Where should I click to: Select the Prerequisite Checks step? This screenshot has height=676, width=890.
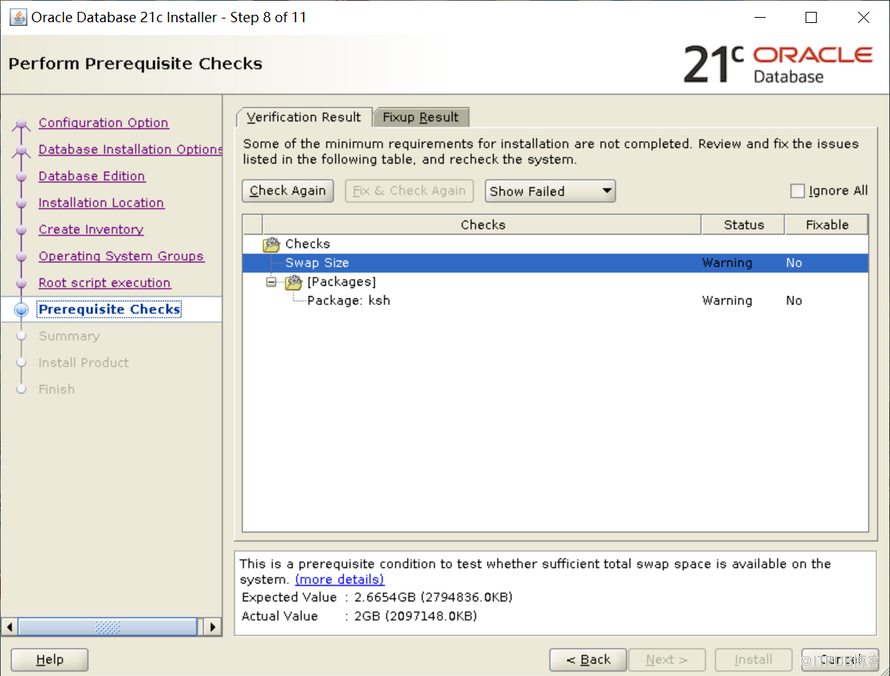point(109,309)
